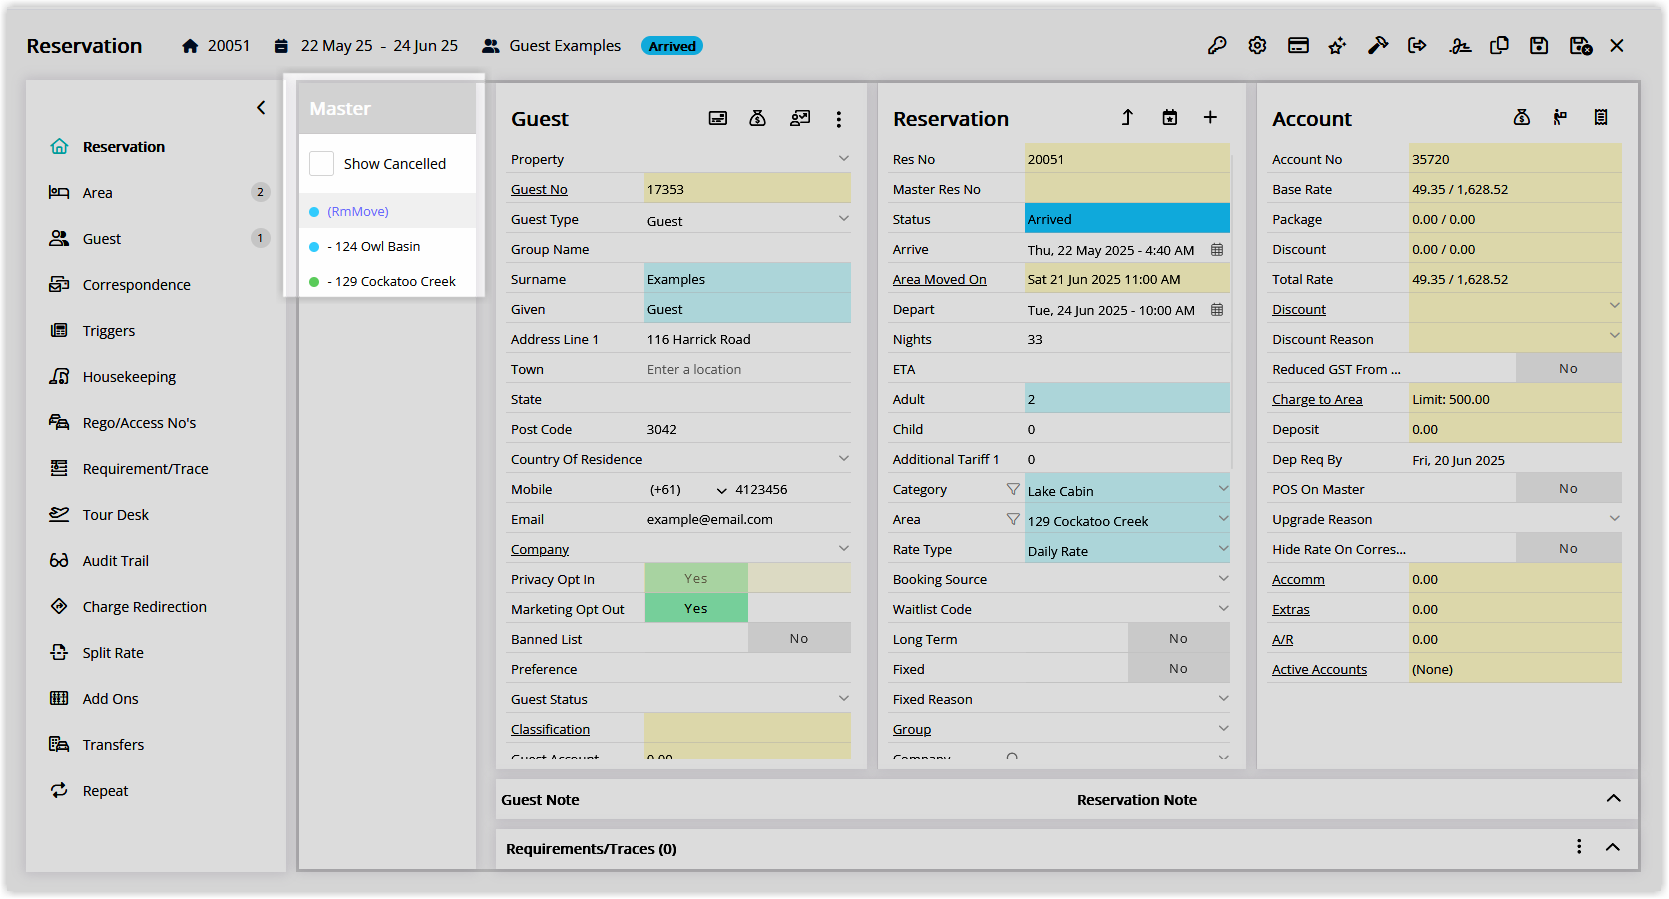1669x899 pixels.
Task: Click the copy reservation icon
Action: [1499, 46]
